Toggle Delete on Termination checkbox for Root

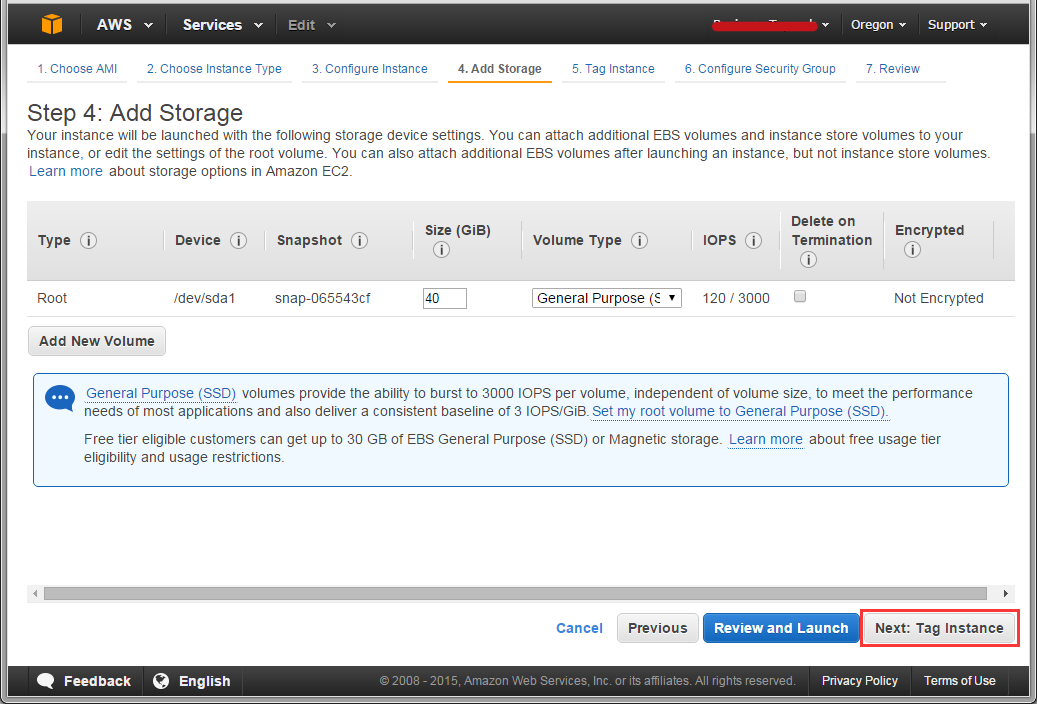(800, 296)
